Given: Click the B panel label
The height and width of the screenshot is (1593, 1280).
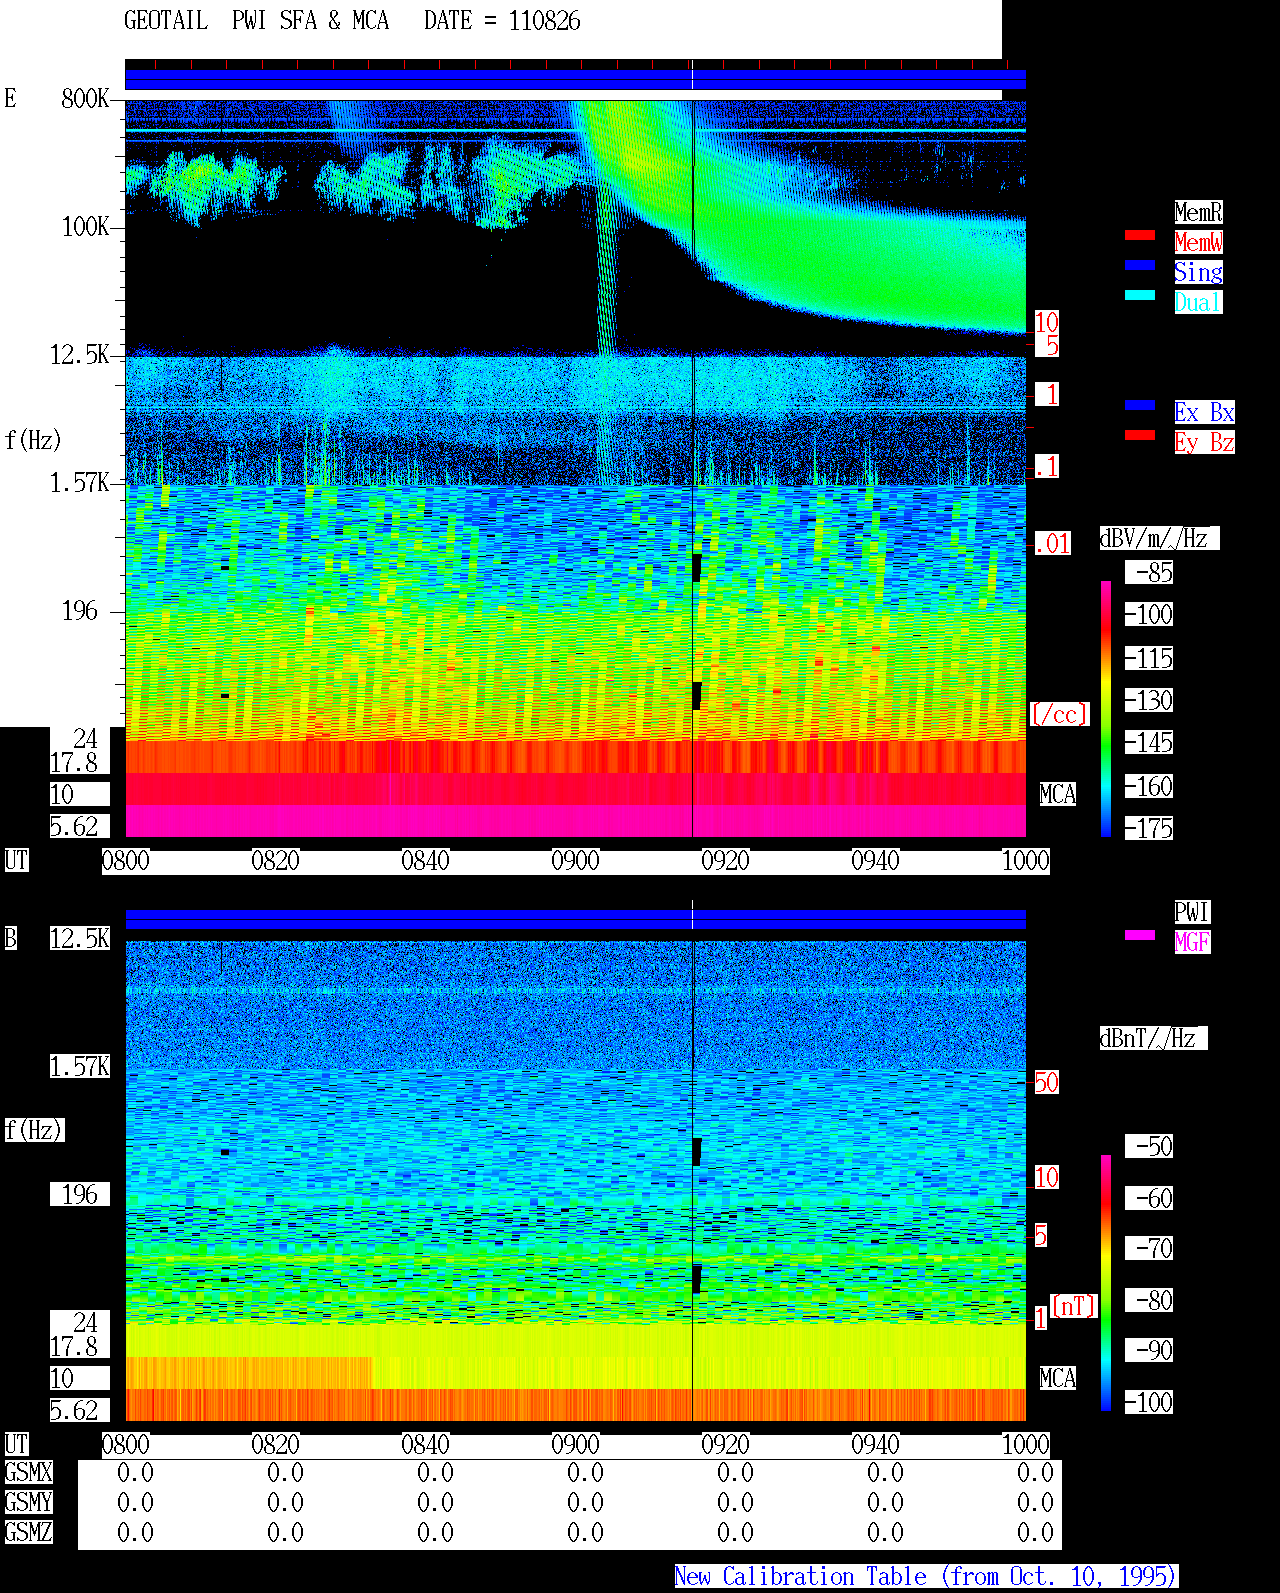Looking at the screenshot, I should click(x=10, y=938).
